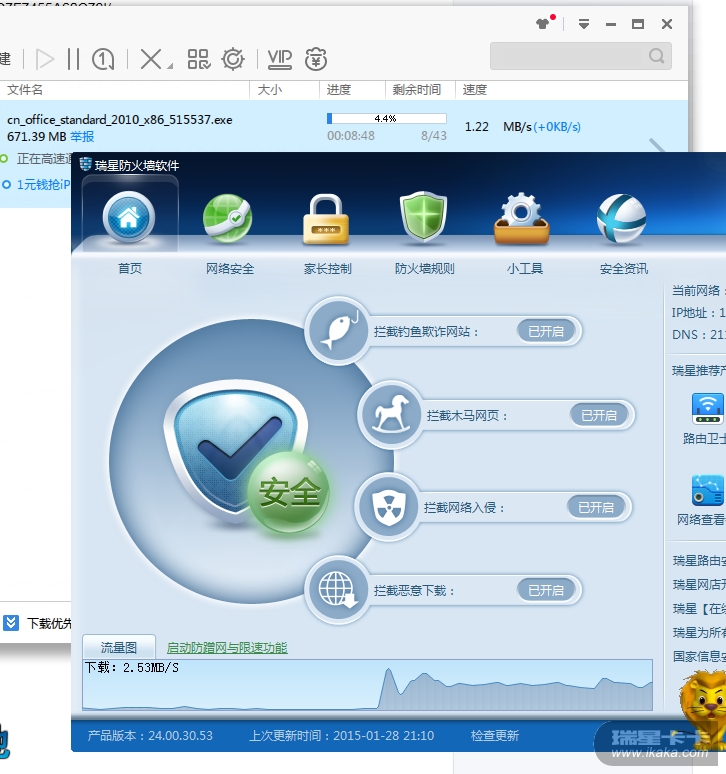
Task: Toggle 拦截恶意下载 已开启 switch
Action: pyautogui.click(x=546, y=590)
